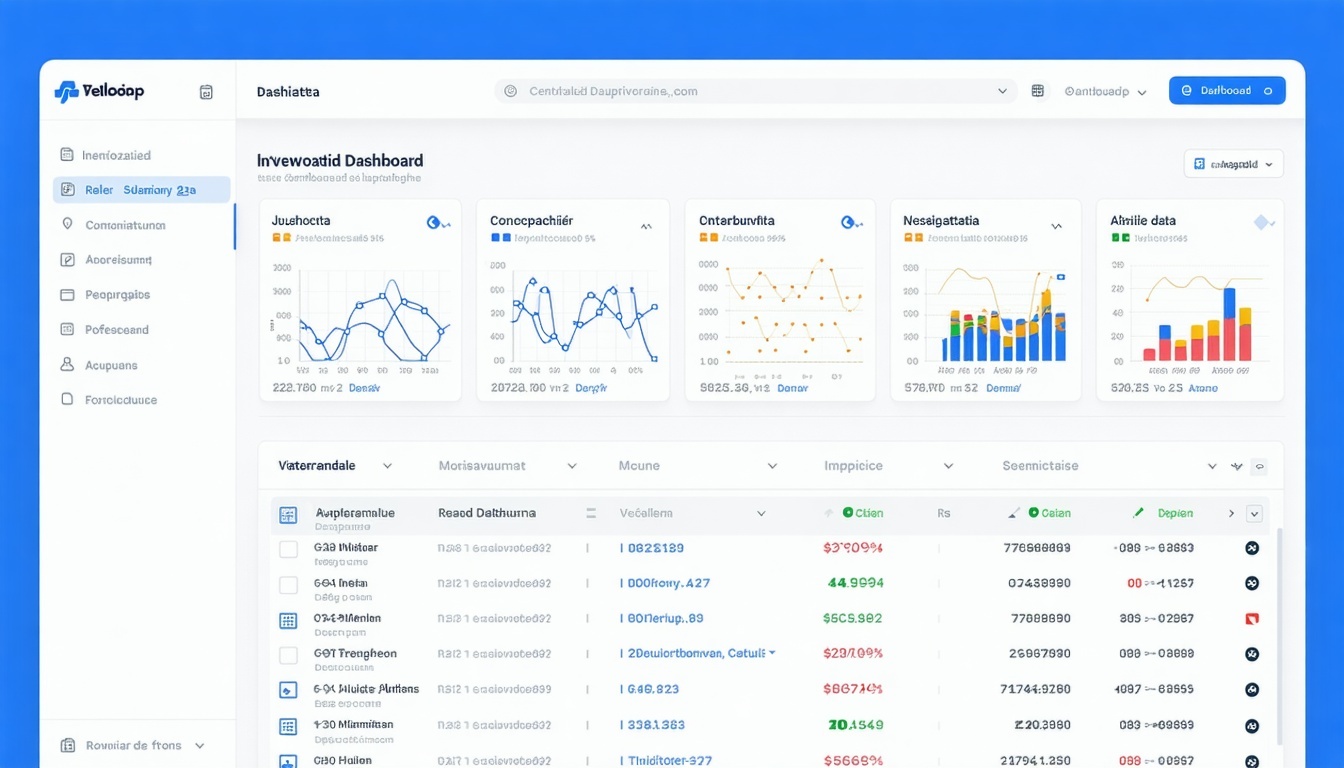Open the search field dropdown arrow
Viewport: 1344px width, 768px height.
click(1002, 91)
